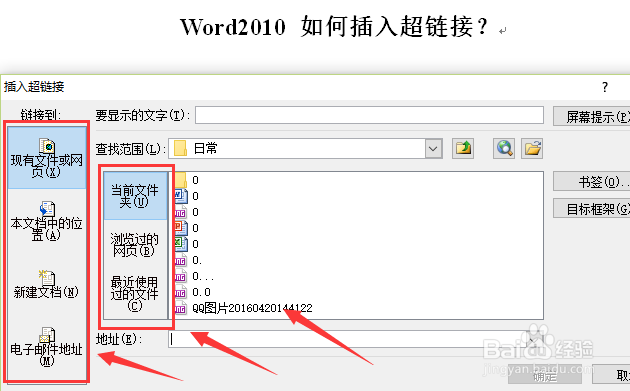The height and width of the screenshot is (391, 630).
Task: Select file named "0.0" in the list
Action: click(x=192, y=292)
